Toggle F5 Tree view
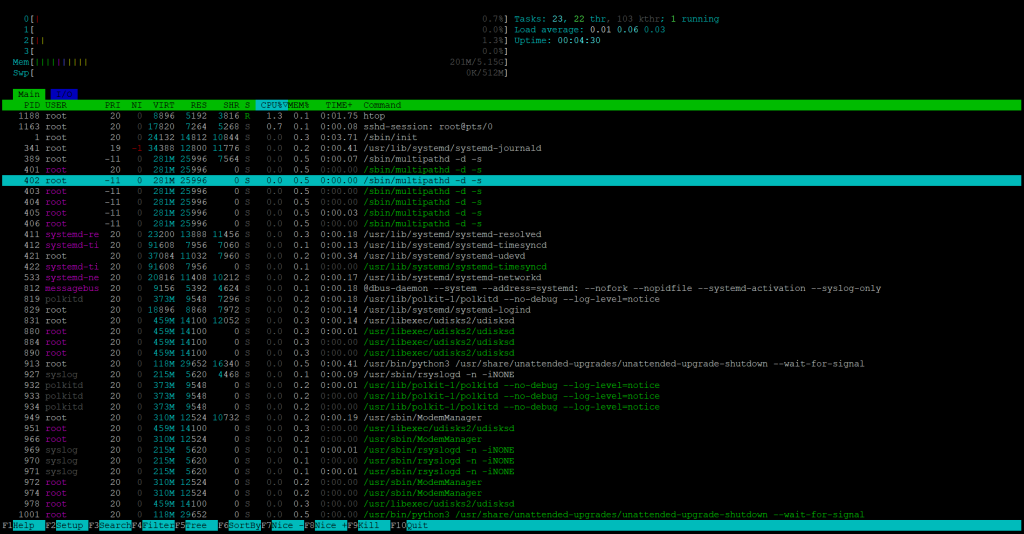 click(x=198, y=525)
